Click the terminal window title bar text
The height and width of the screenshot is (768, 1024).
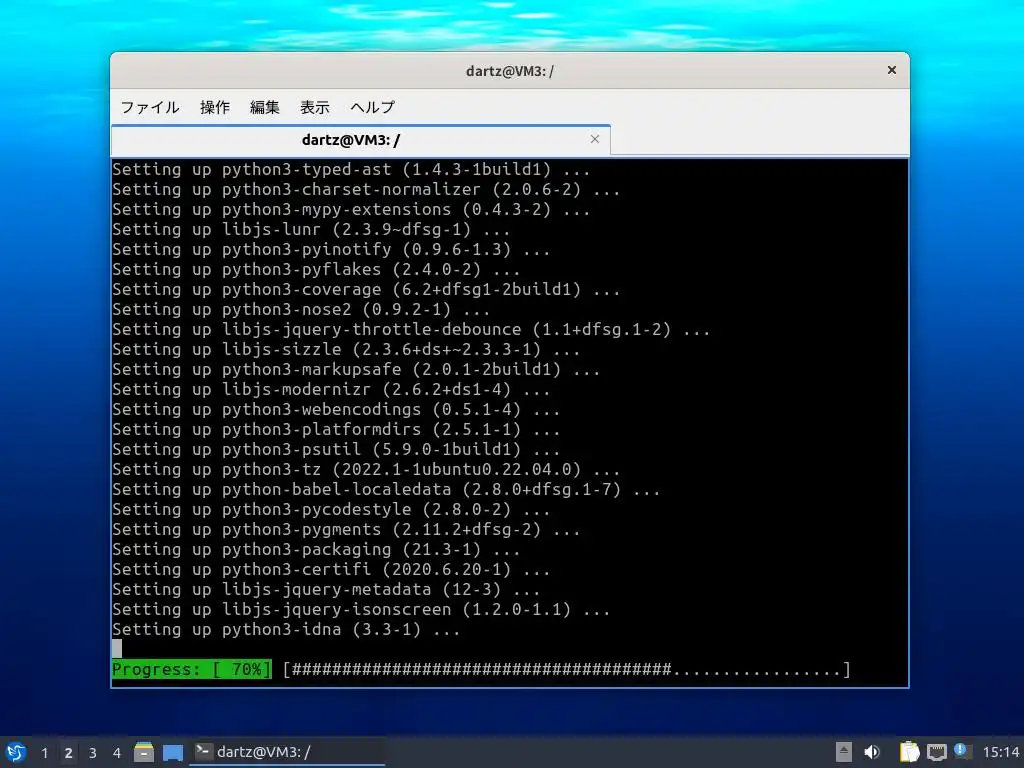[x=510, y=71]
